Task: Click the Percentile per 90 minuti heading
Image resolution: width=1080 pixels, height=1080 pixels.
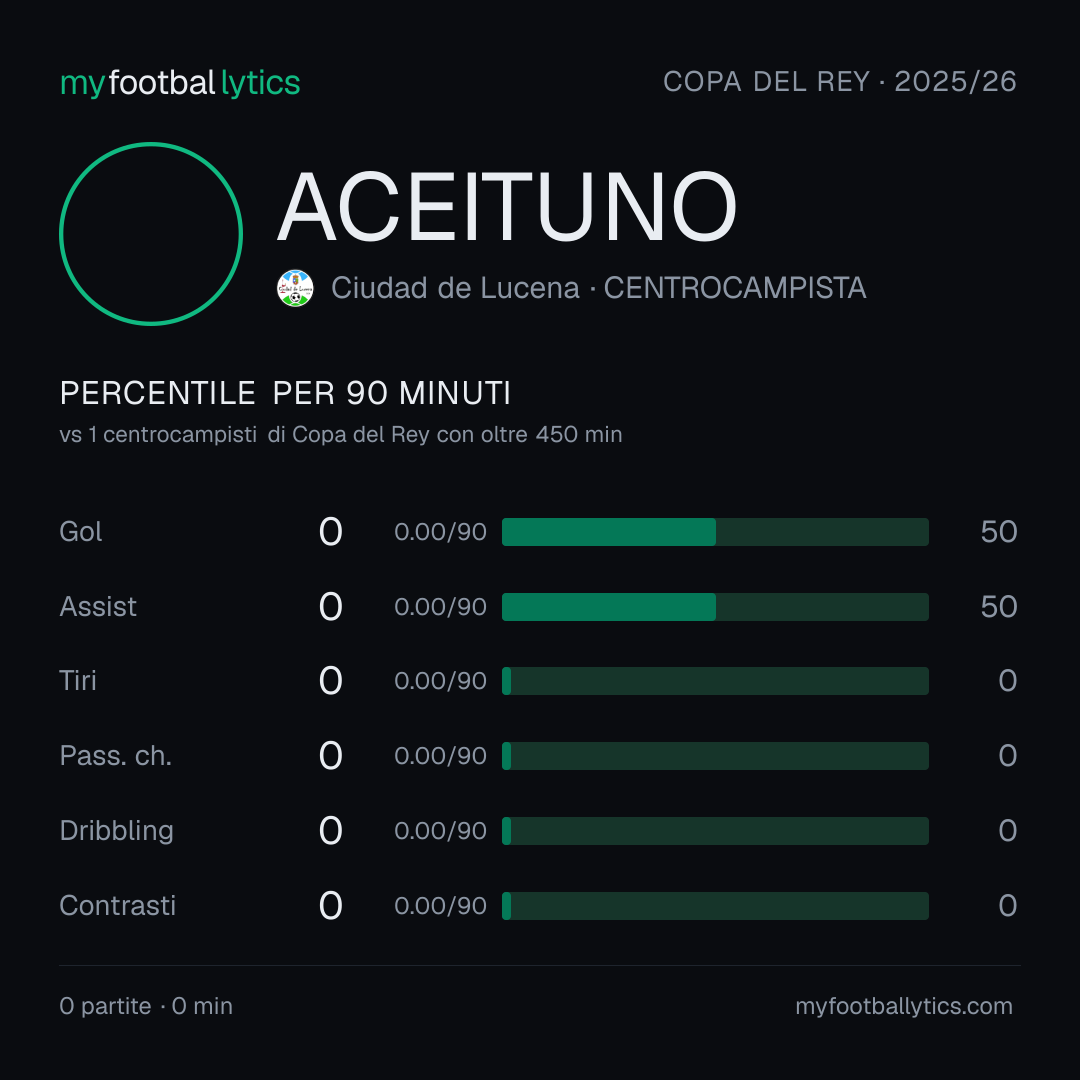Action: pos(285,393)
